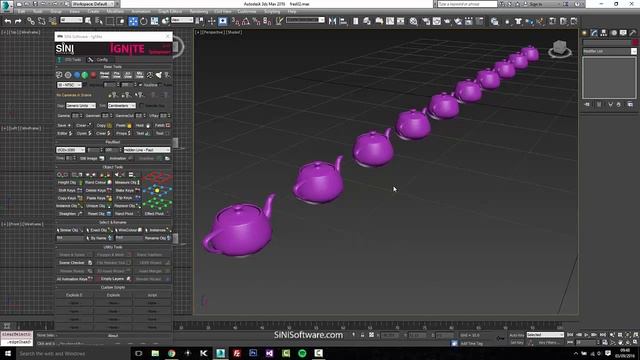
Task: Switch to the SINI Tools tab
Action: point(69,60)
